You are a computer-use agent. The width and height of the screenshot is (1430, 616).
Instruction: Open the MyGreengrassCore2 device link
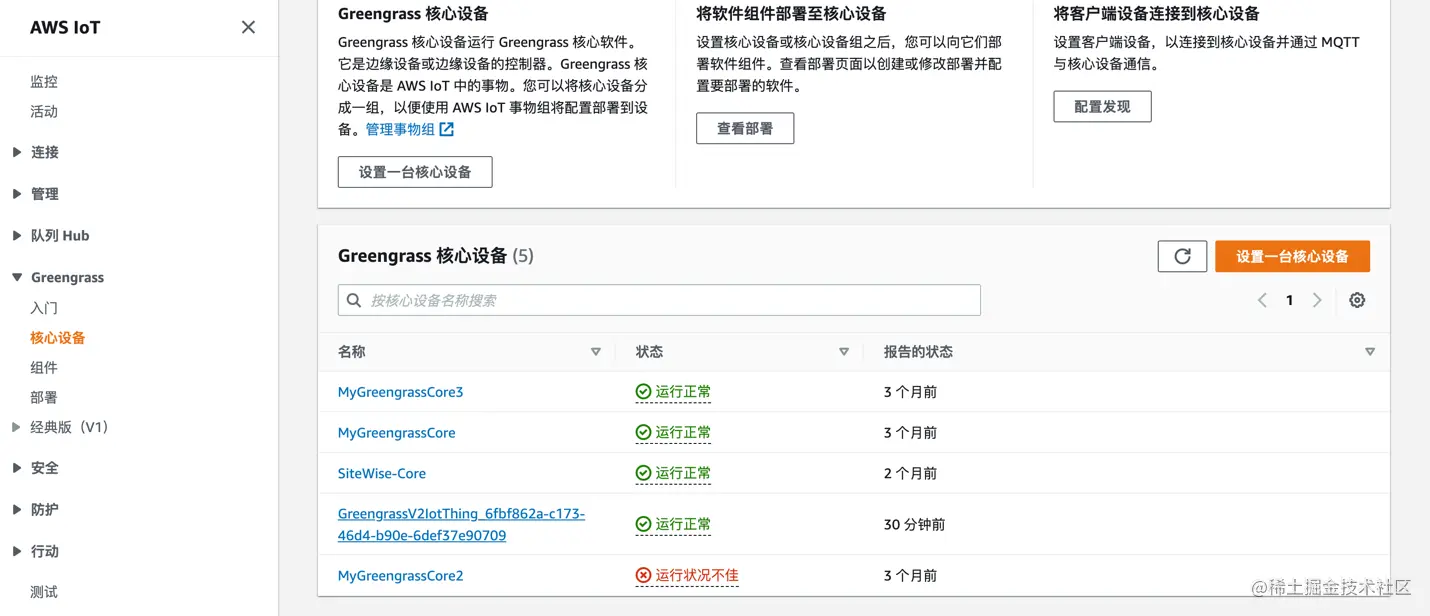click(x=401, y=576)
